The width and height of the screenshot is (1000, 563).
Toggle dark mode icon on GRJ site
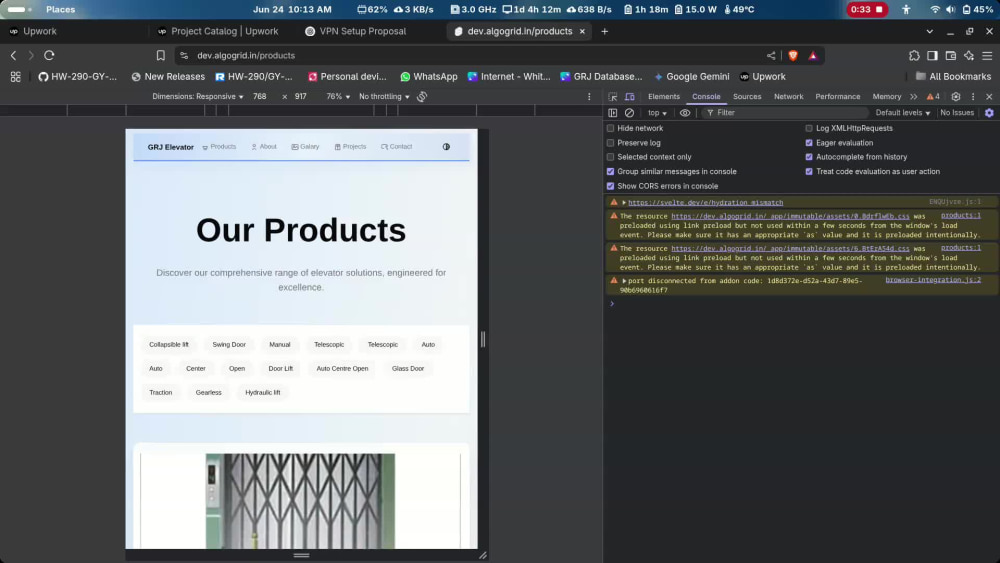pyautogui.click(x=446, y=147)
